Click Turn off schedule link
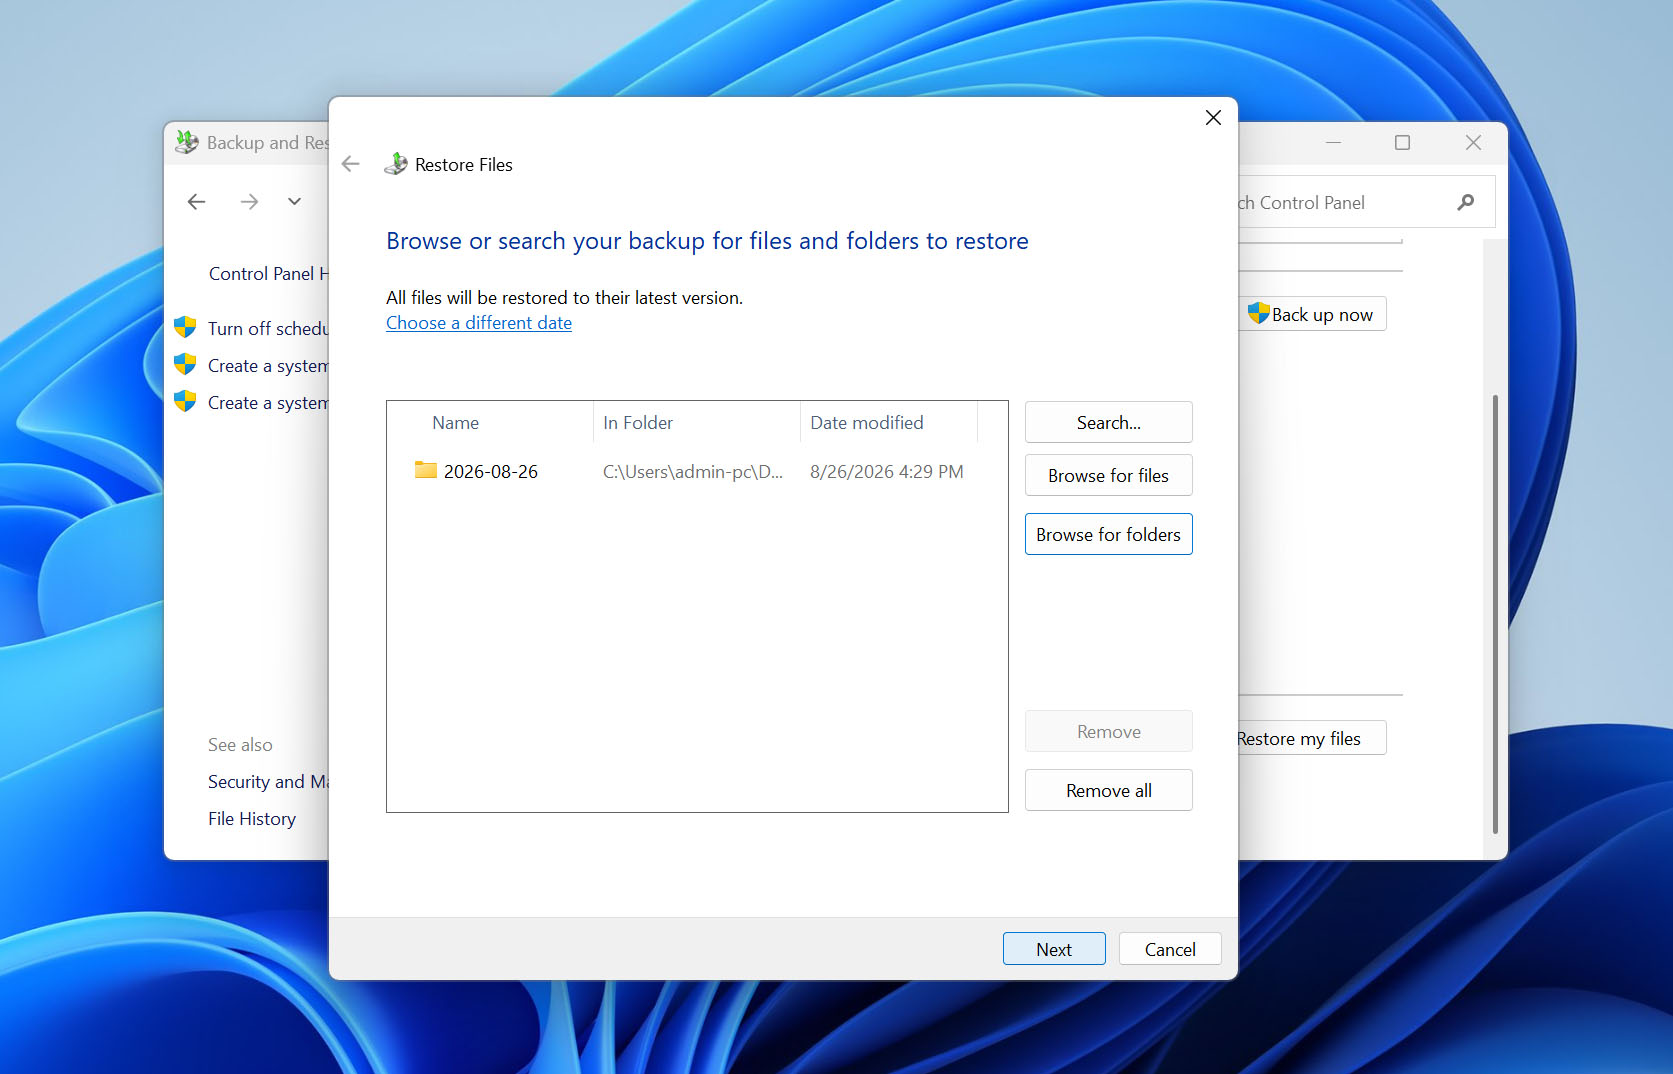This screenshot has height=1074, width=1673. [268, 329]
